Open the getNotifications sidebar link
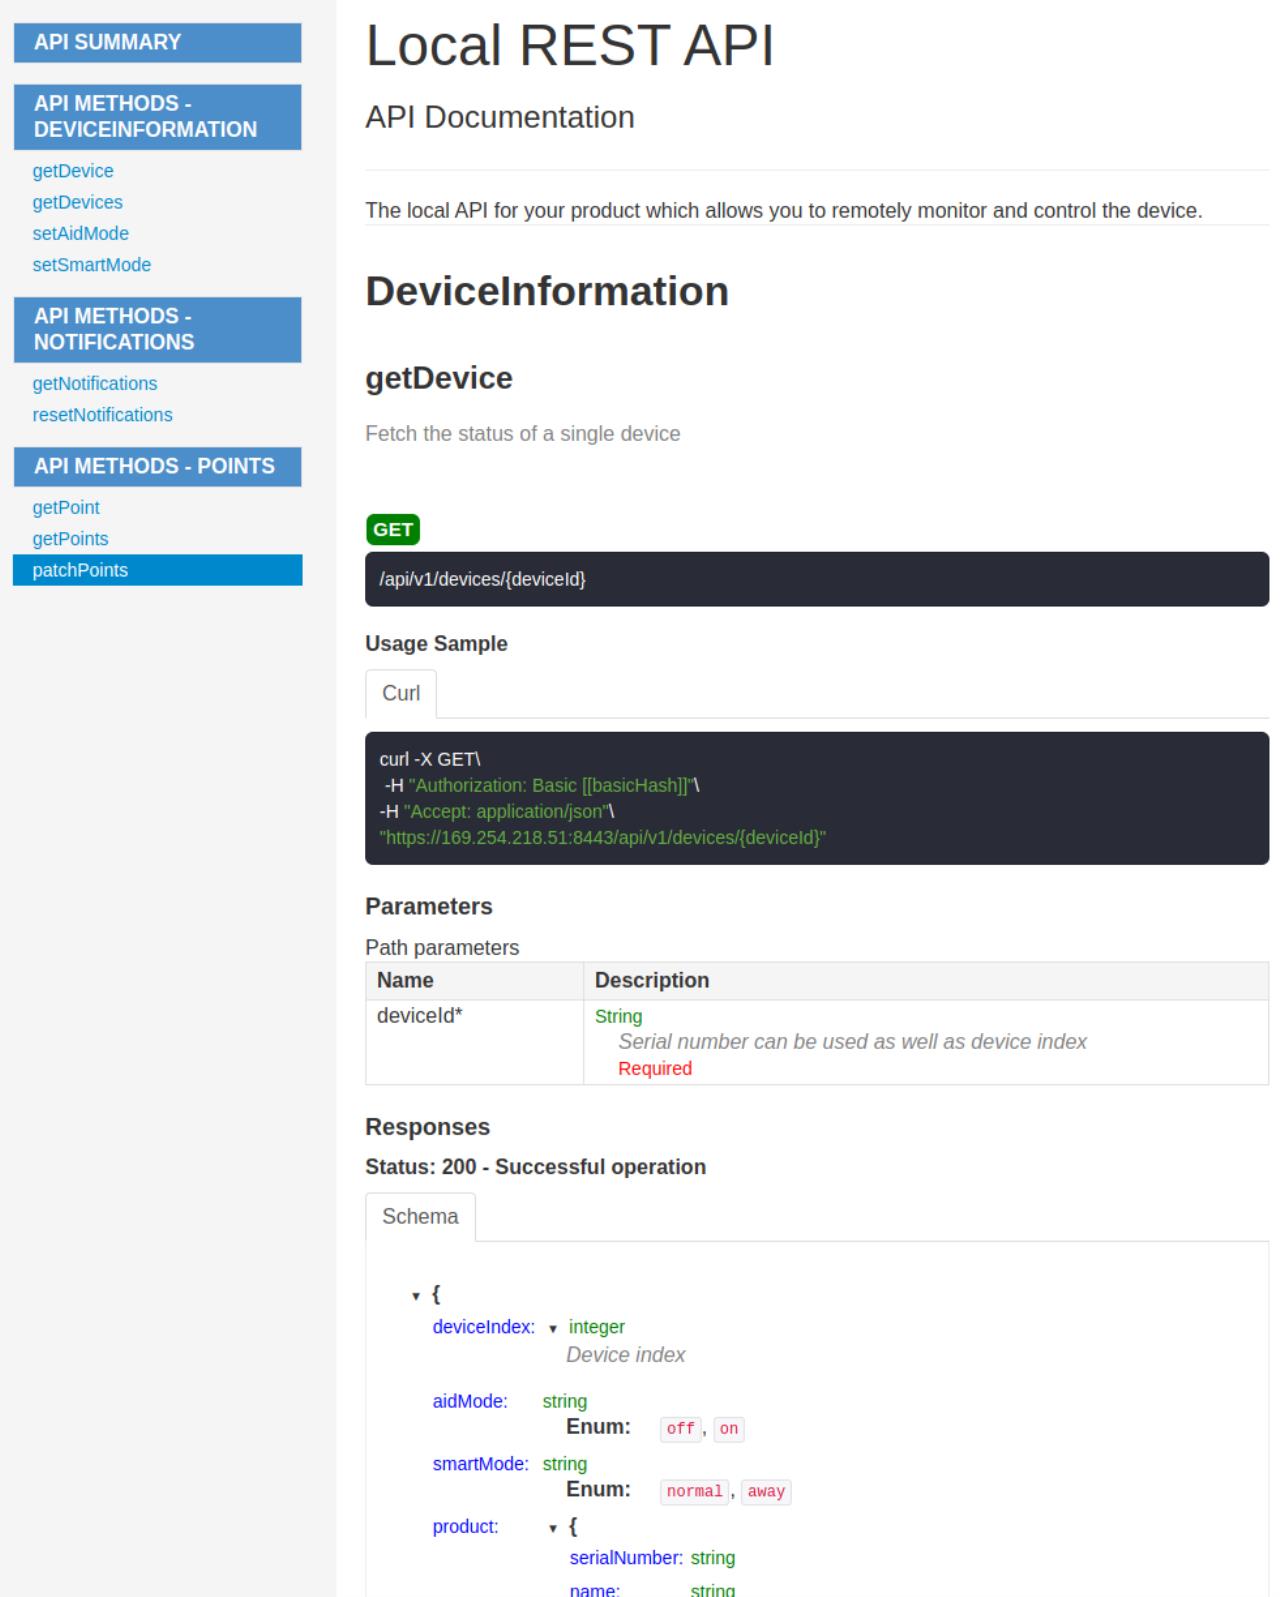The width and height of the screenshot is (1280, 1597). 94,384
